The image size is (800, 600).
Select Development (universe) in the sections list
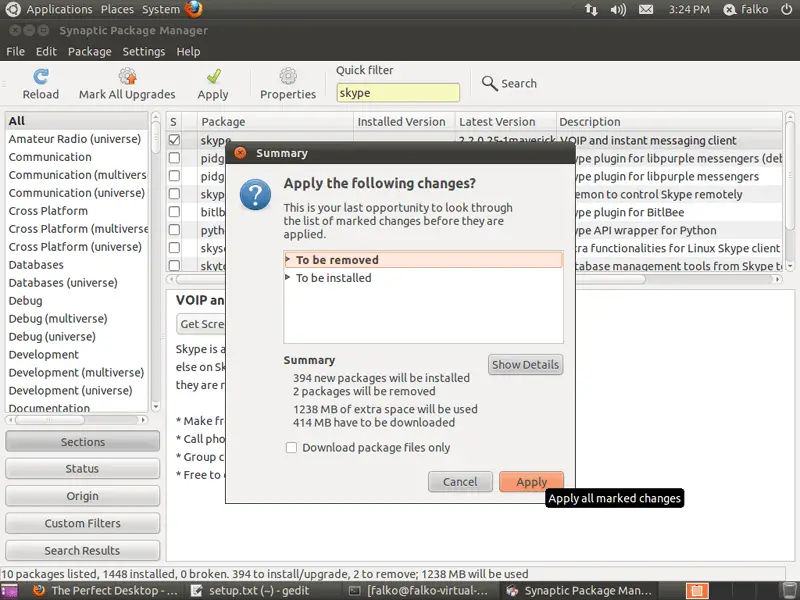coord(77,390)
